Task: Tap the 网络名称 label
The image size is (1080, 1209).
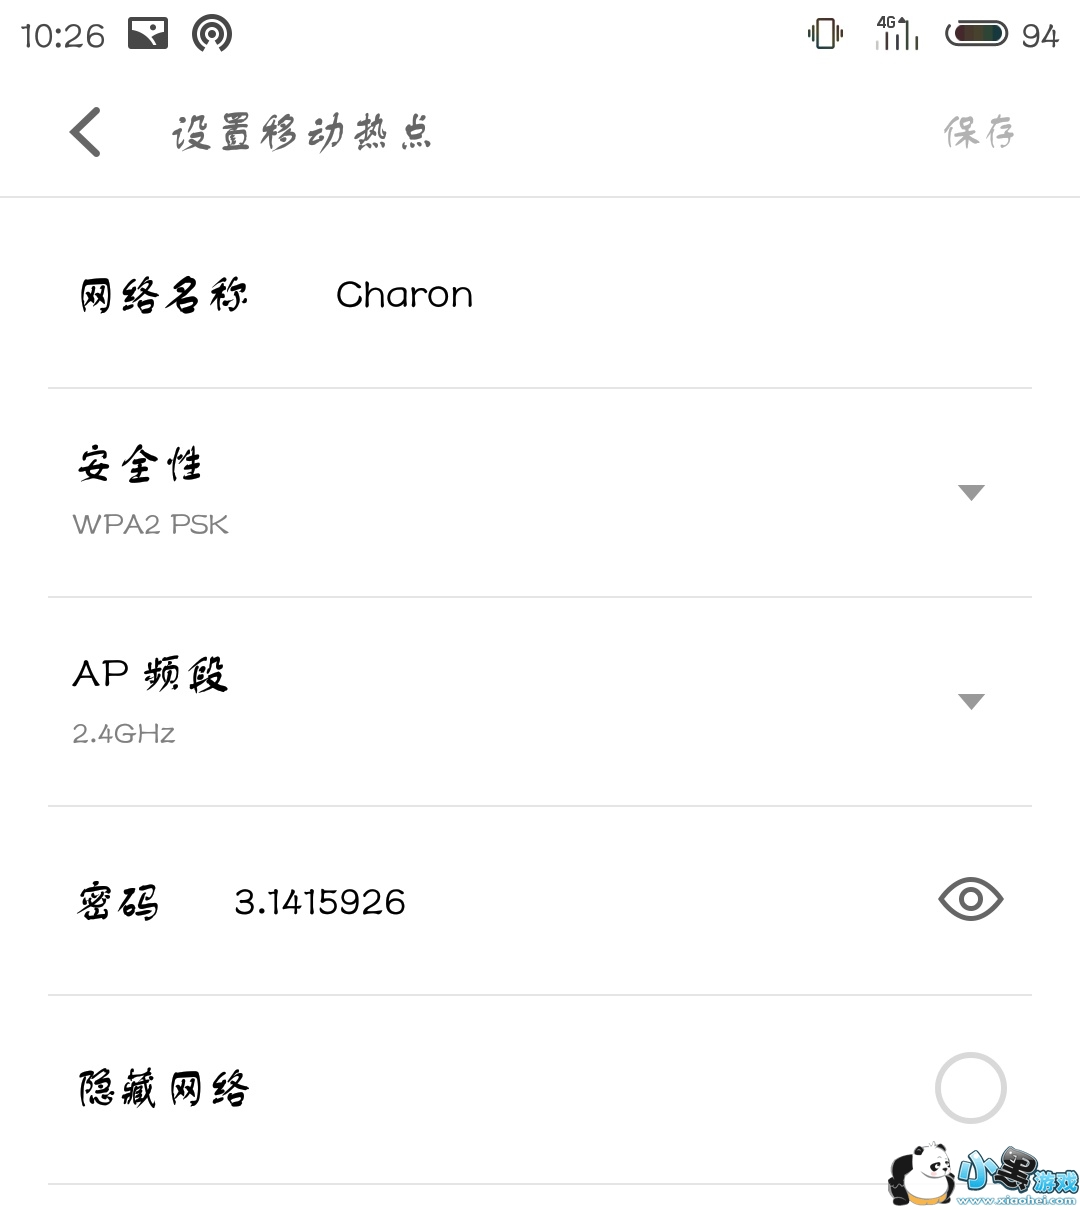Action: tap(163, 295)
